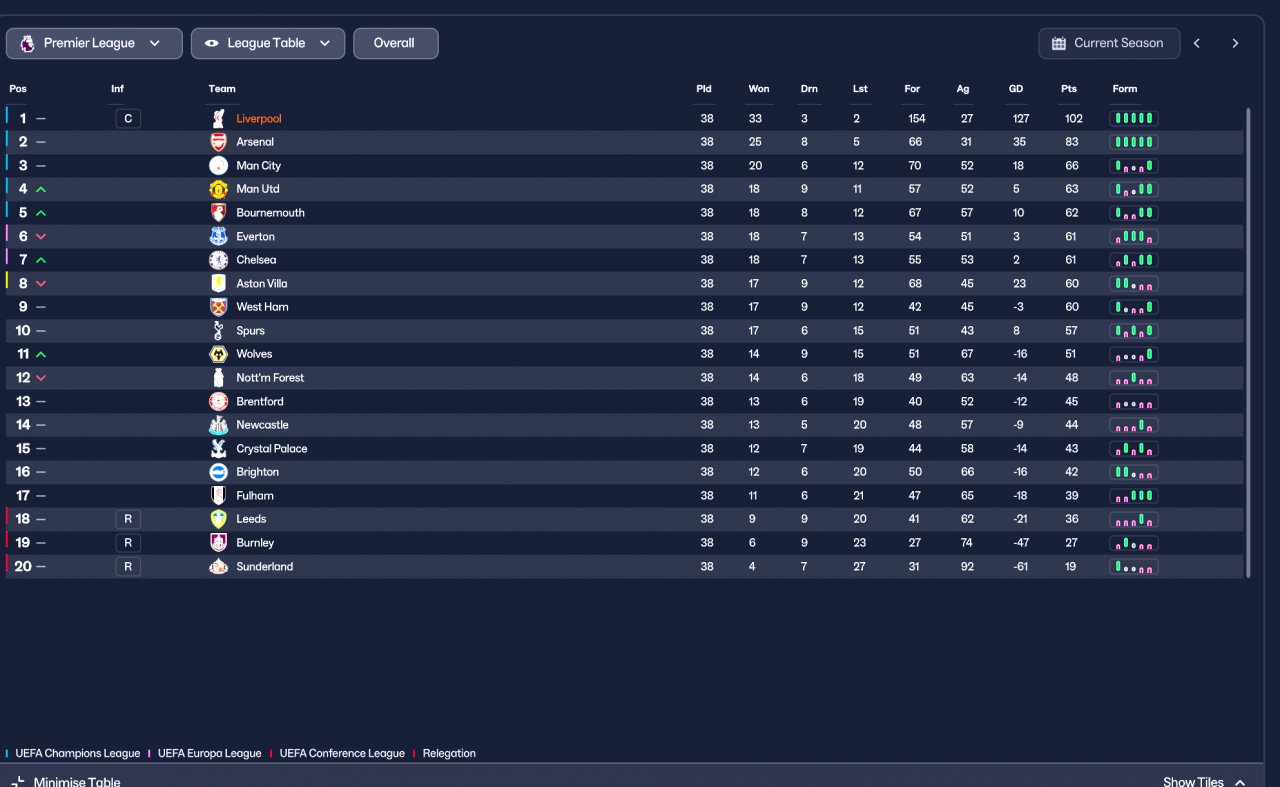This screenshot has width=1280, height=787.
Task: Open the Arsenal team link
Action: click(255, 142)
